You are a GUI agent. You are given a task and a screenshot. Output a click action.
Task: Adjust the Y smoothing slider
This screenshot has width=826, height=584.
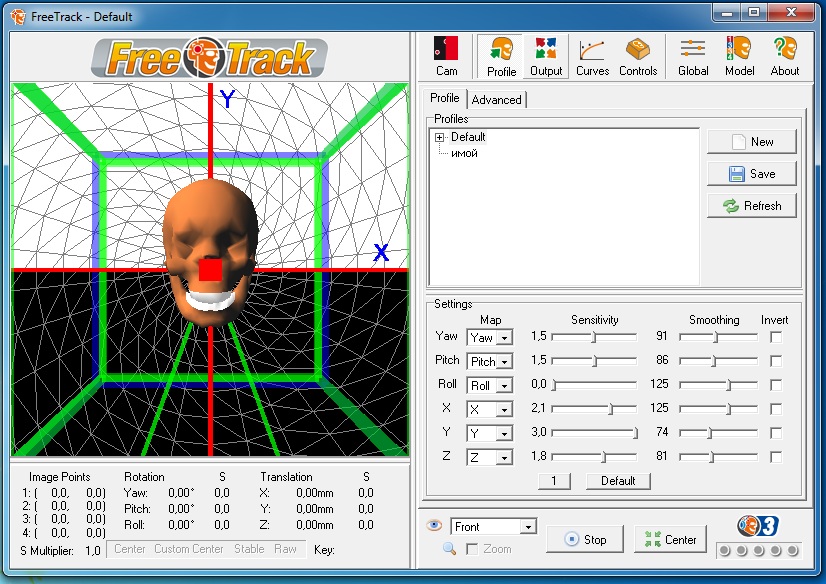[x=719, y=433]
